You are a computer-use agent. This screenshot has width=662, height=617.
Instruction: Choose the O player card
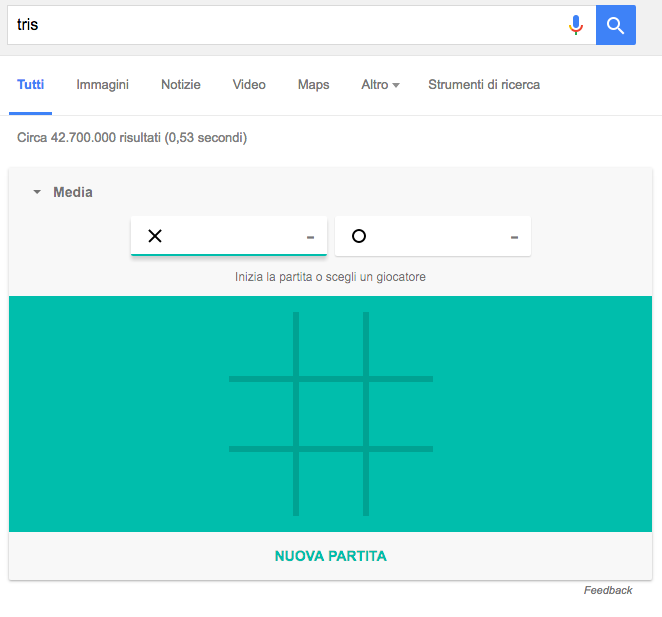(432, 236)
